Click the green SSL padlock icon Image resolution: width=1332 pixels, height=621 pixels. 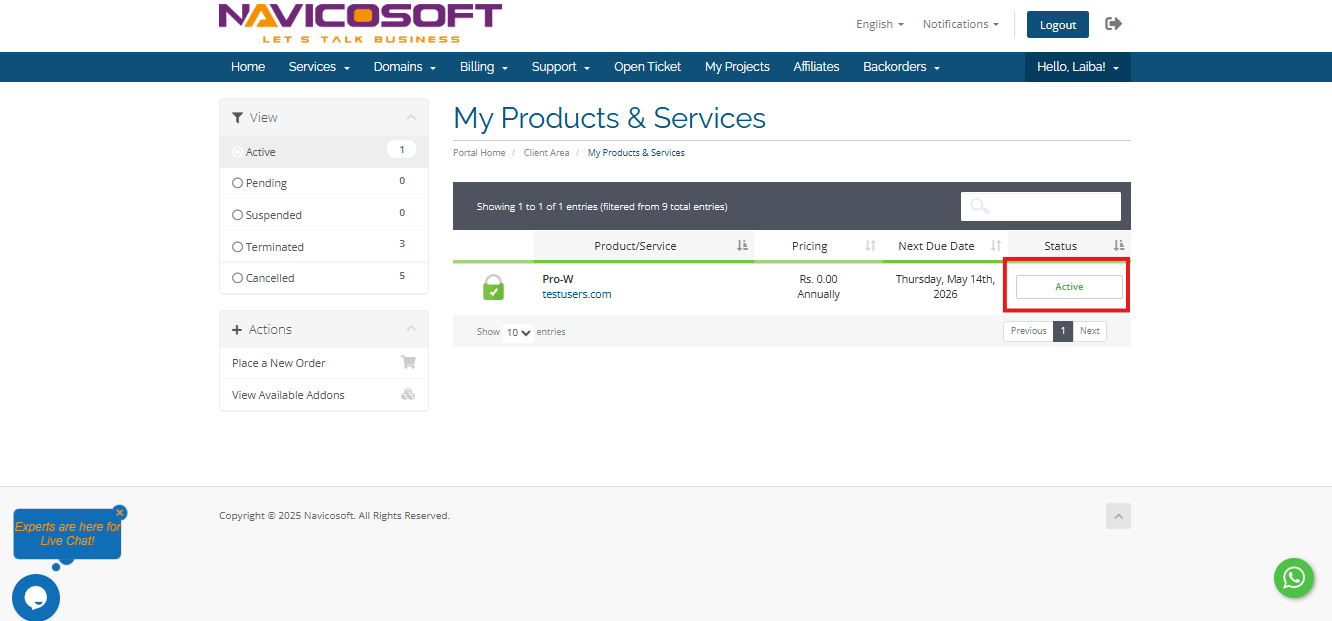coord(493,287)
